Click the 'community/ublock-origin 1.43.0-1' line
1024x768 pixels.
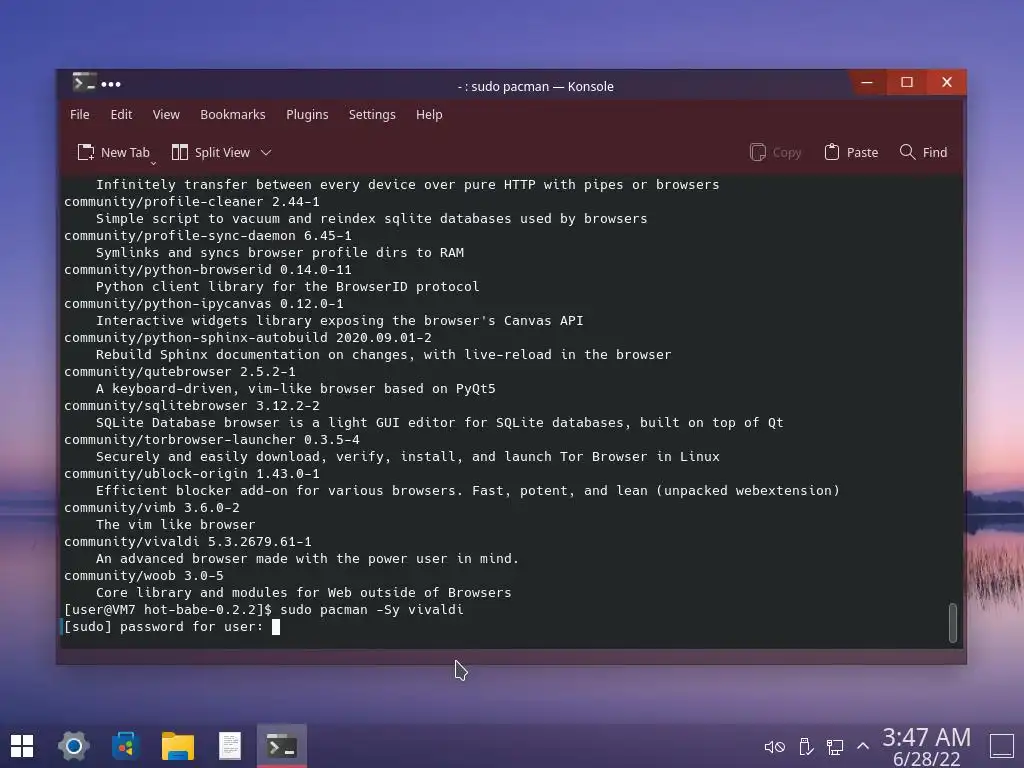click(x=192, y=474)
